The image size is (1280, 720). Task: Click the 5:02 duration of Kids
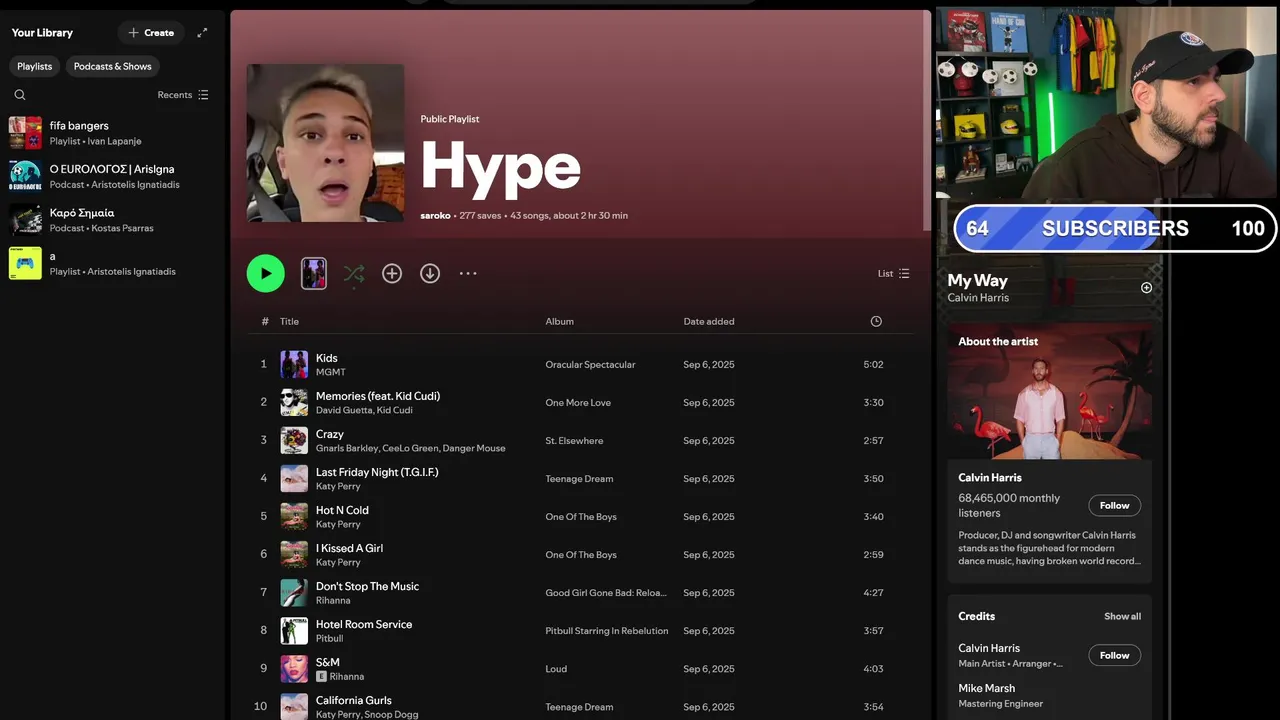pos(873,365)
